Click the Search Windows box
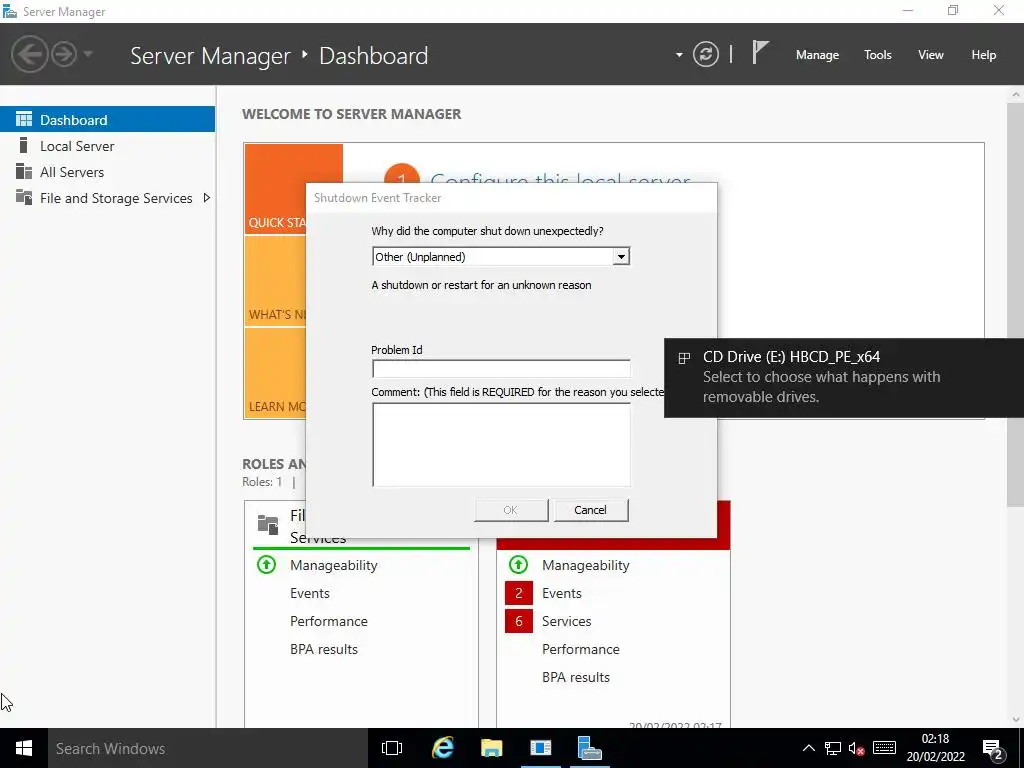 208,748
